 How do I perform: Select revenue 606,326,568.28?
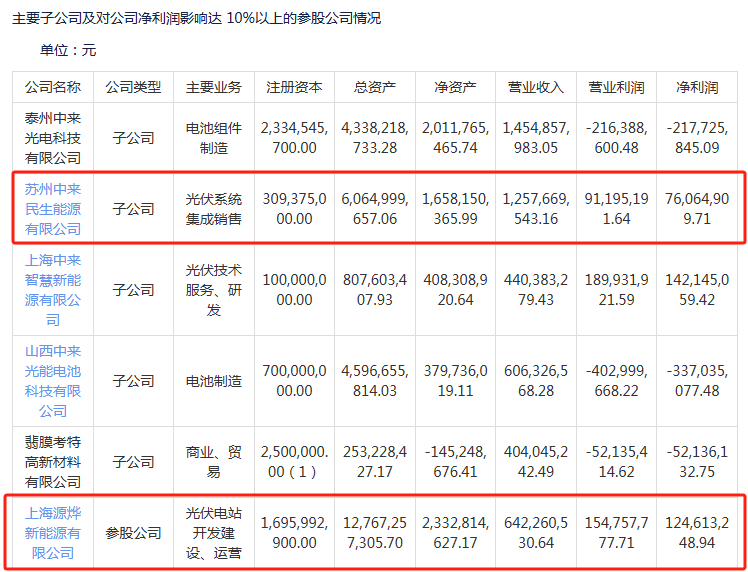click(536, 381)
